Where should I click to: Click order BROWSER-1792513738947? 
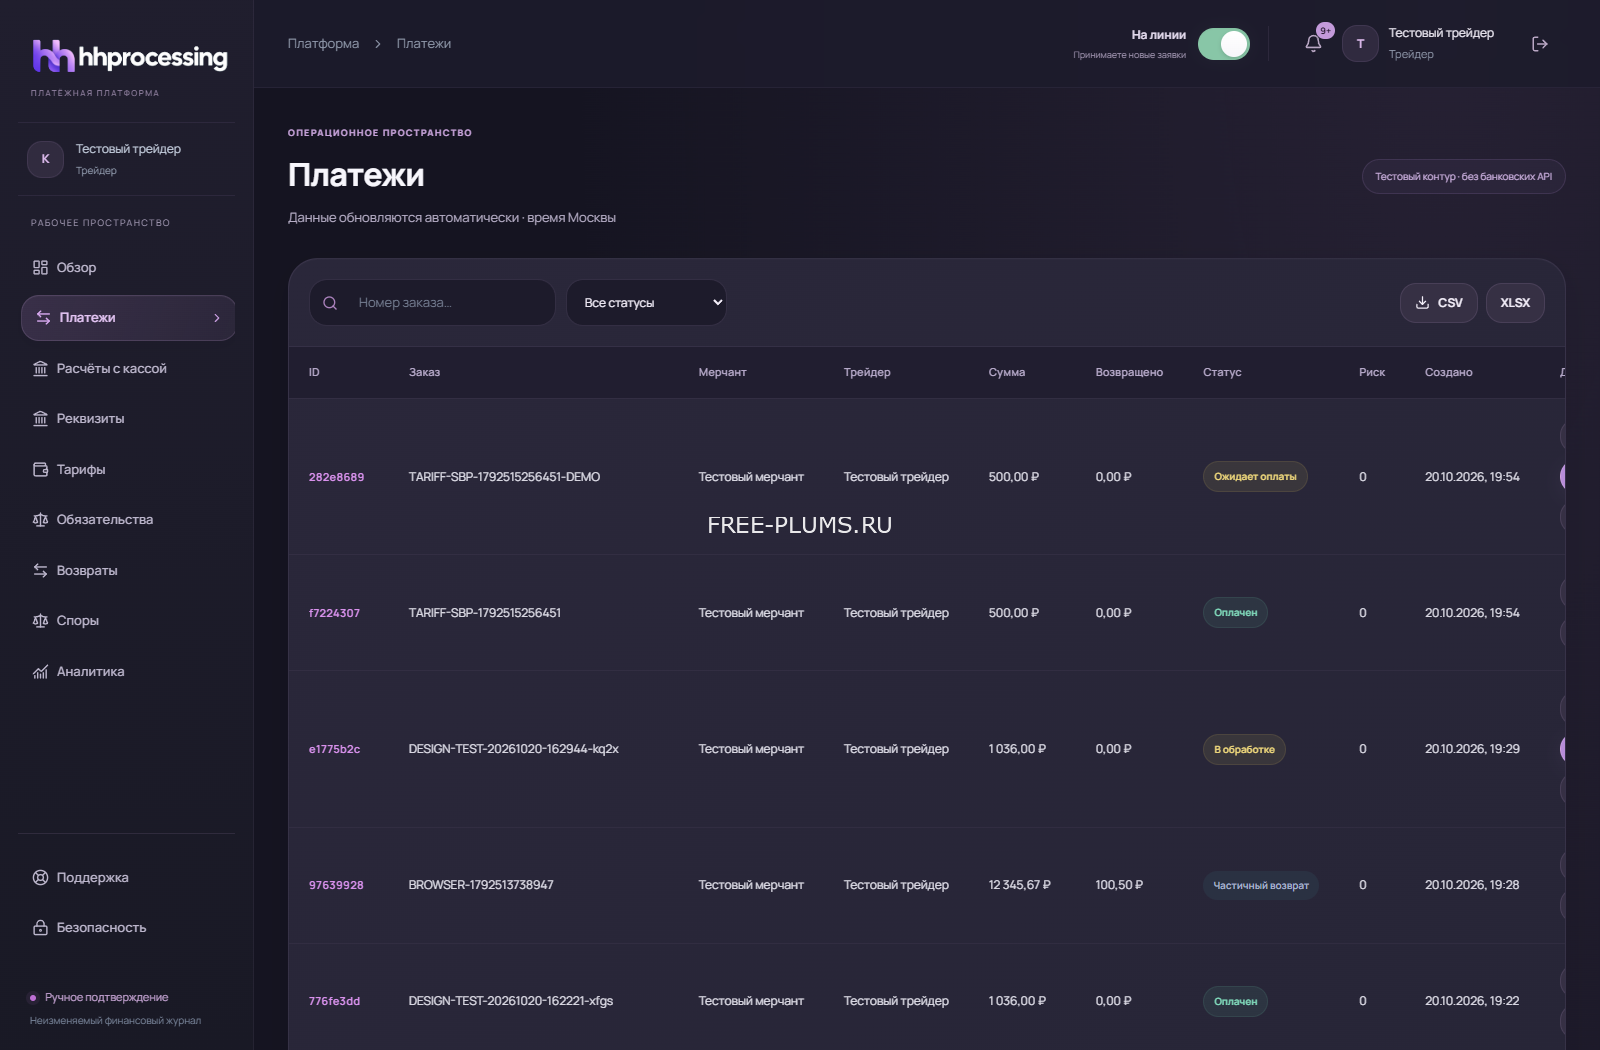[481, 885]
